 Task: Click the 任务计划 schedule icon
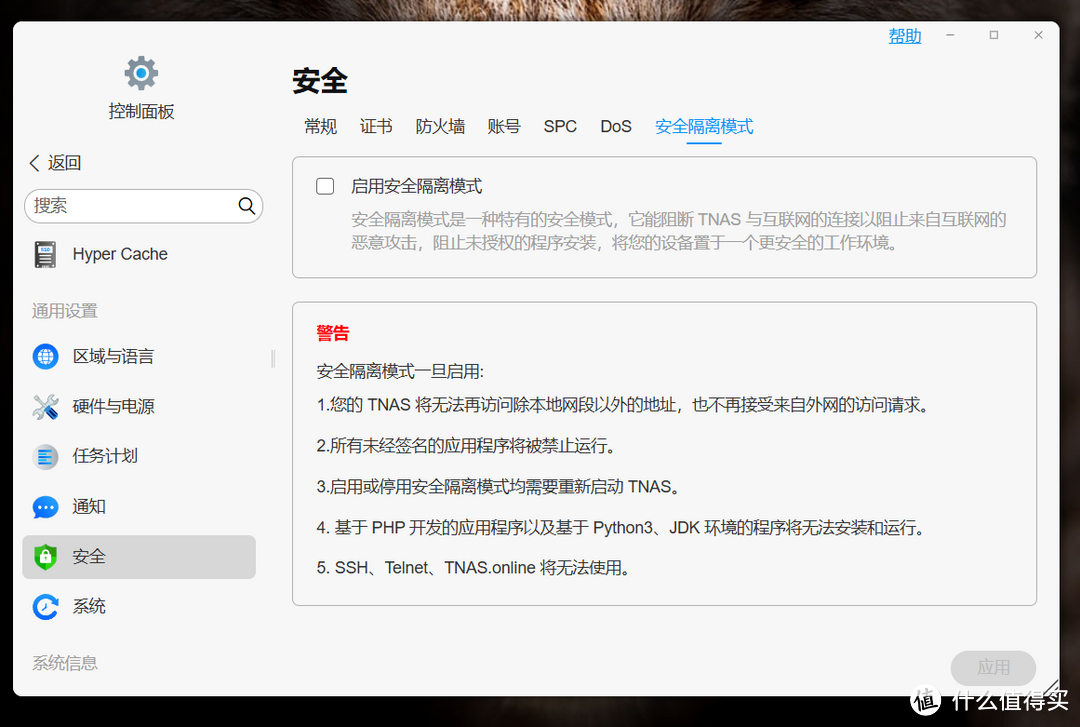point(44,456)
